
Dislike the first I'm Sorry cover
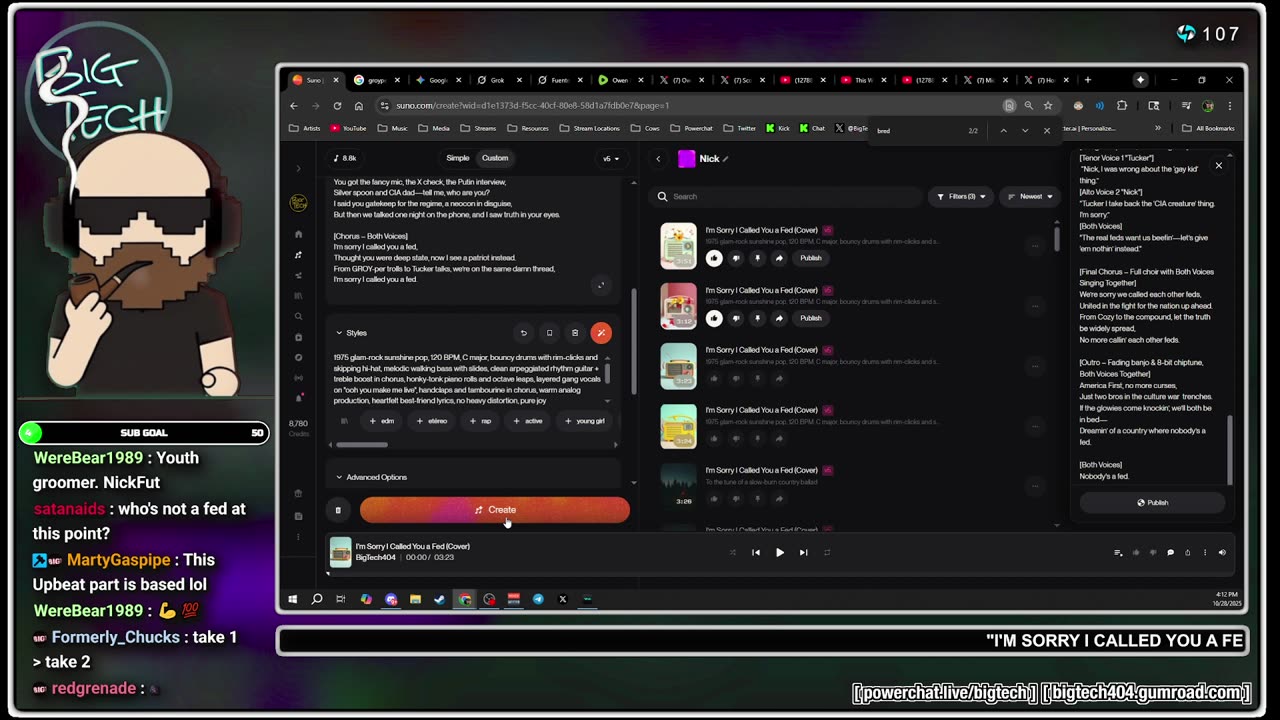point(736,258)
